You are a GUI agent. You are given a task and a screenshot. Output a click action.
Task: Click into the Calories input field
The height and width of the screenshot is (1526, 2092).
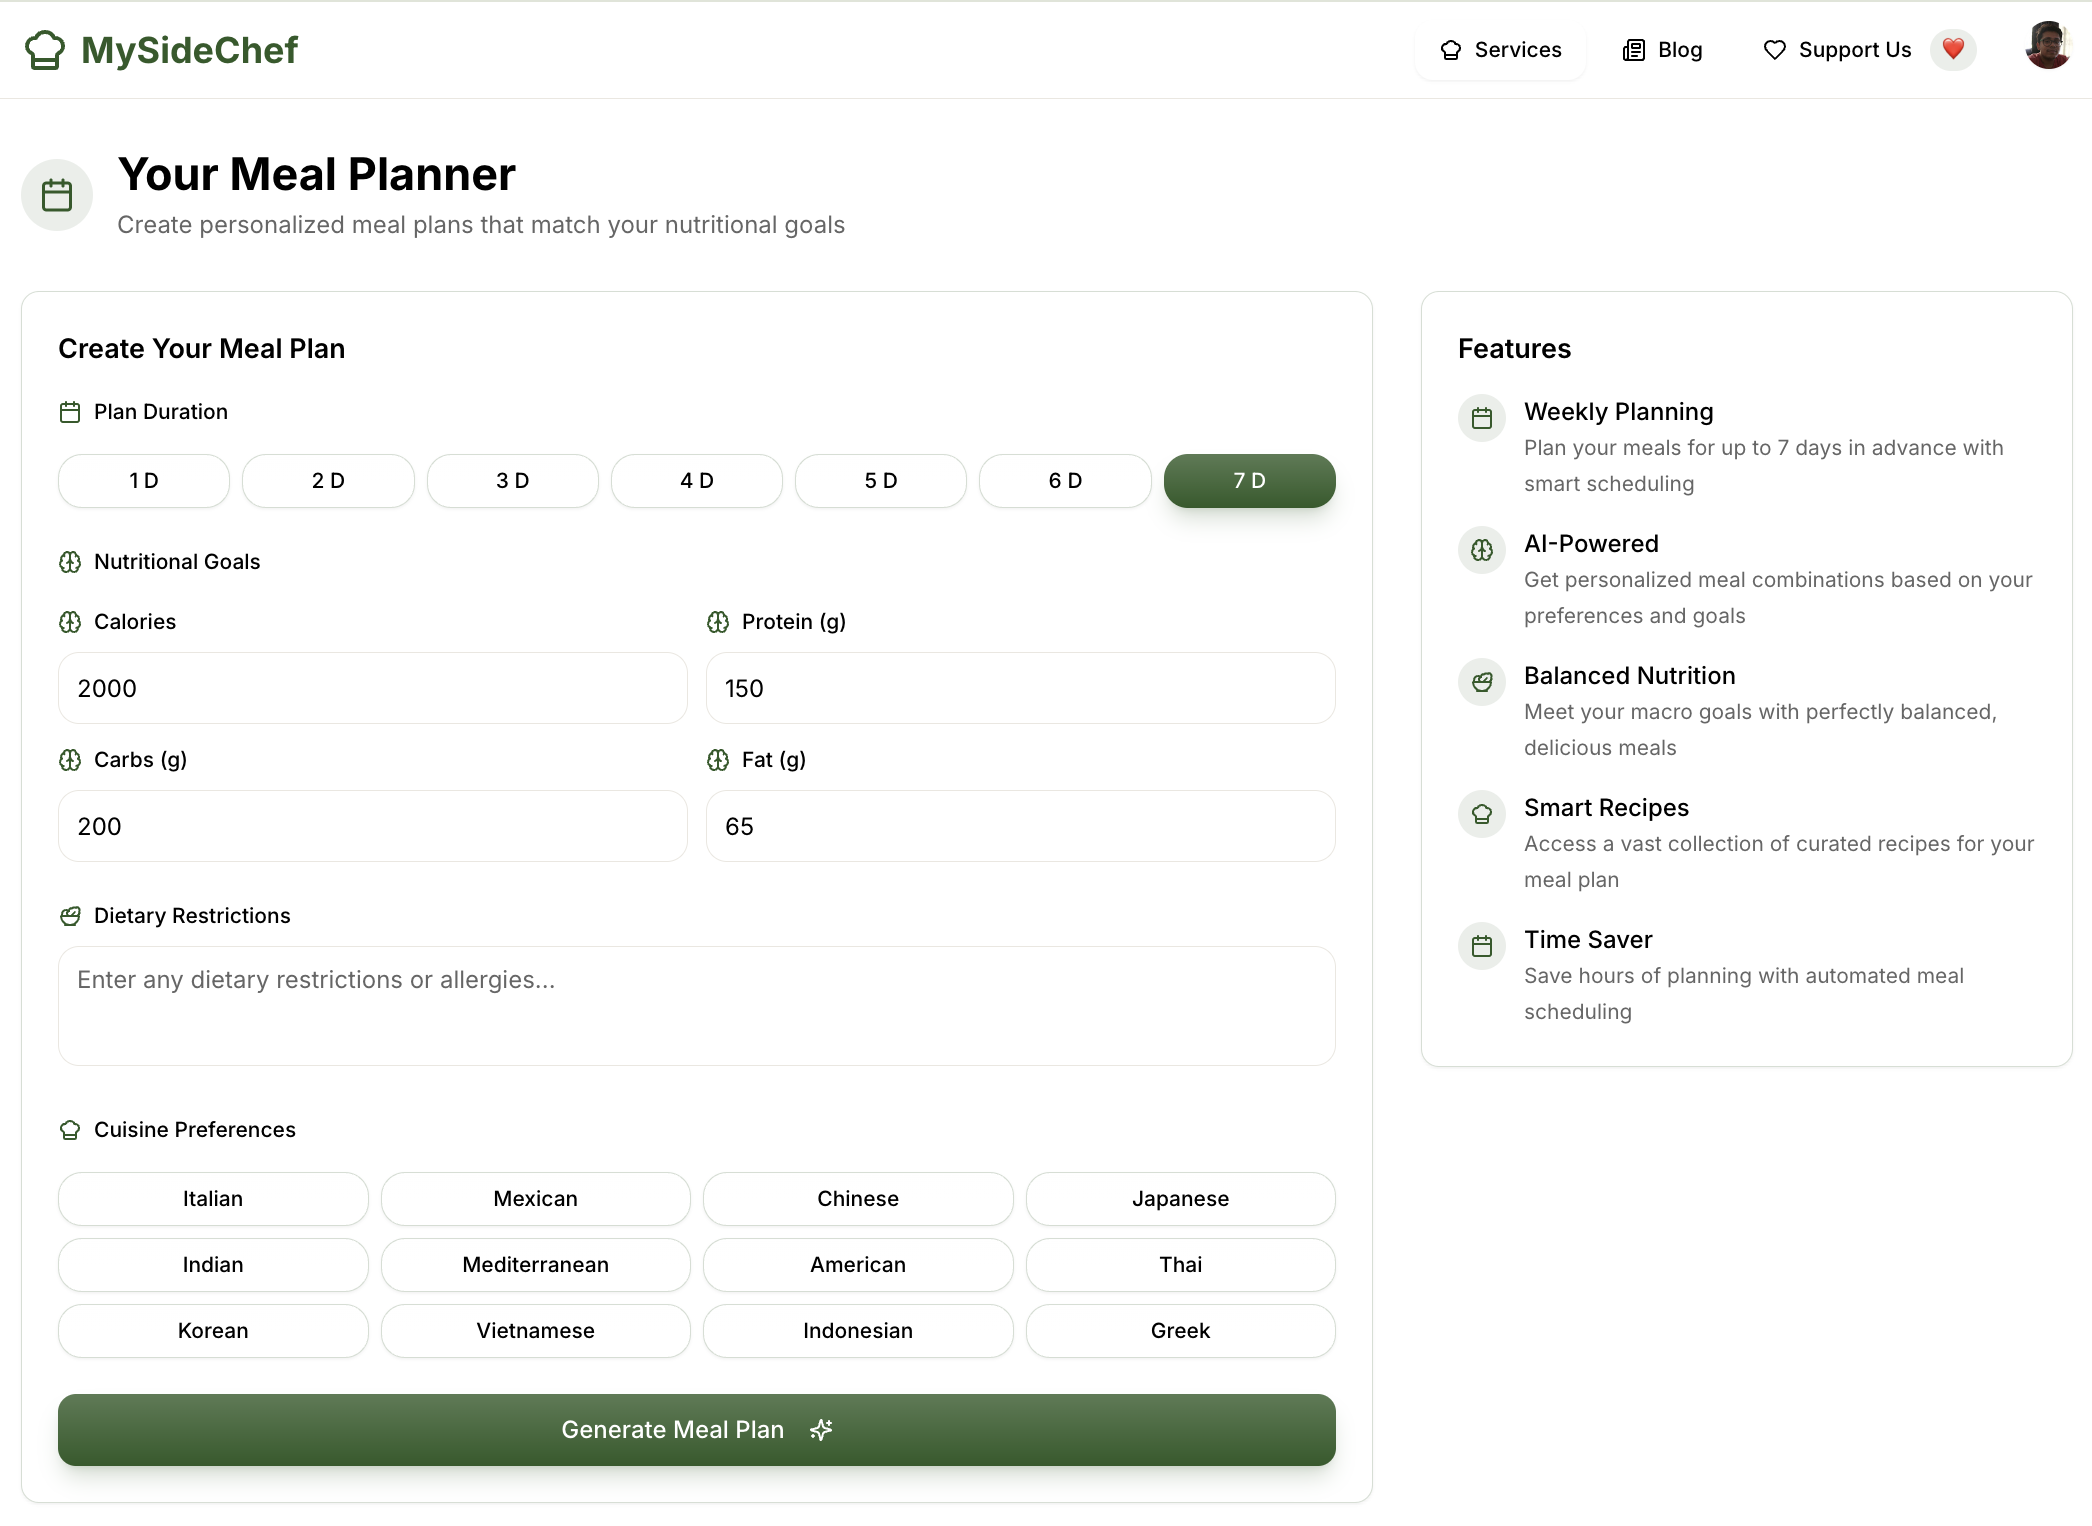pyautogui.click(x=372, y=688)
